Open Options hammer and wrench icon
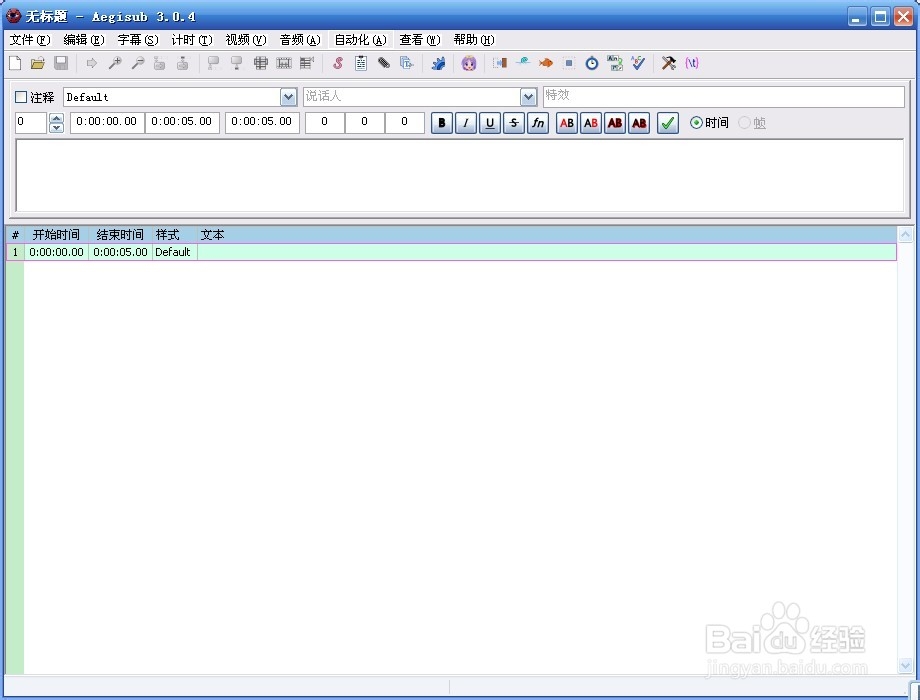920x700 pixels. point(669,63)
